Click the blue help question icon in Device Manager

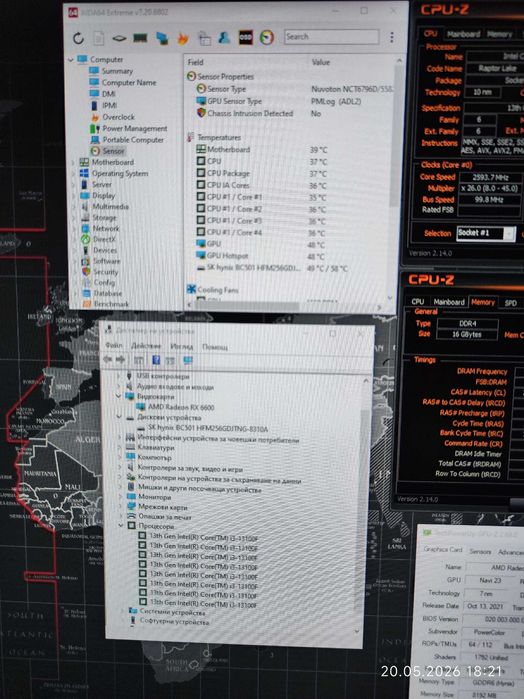(156, 360)
